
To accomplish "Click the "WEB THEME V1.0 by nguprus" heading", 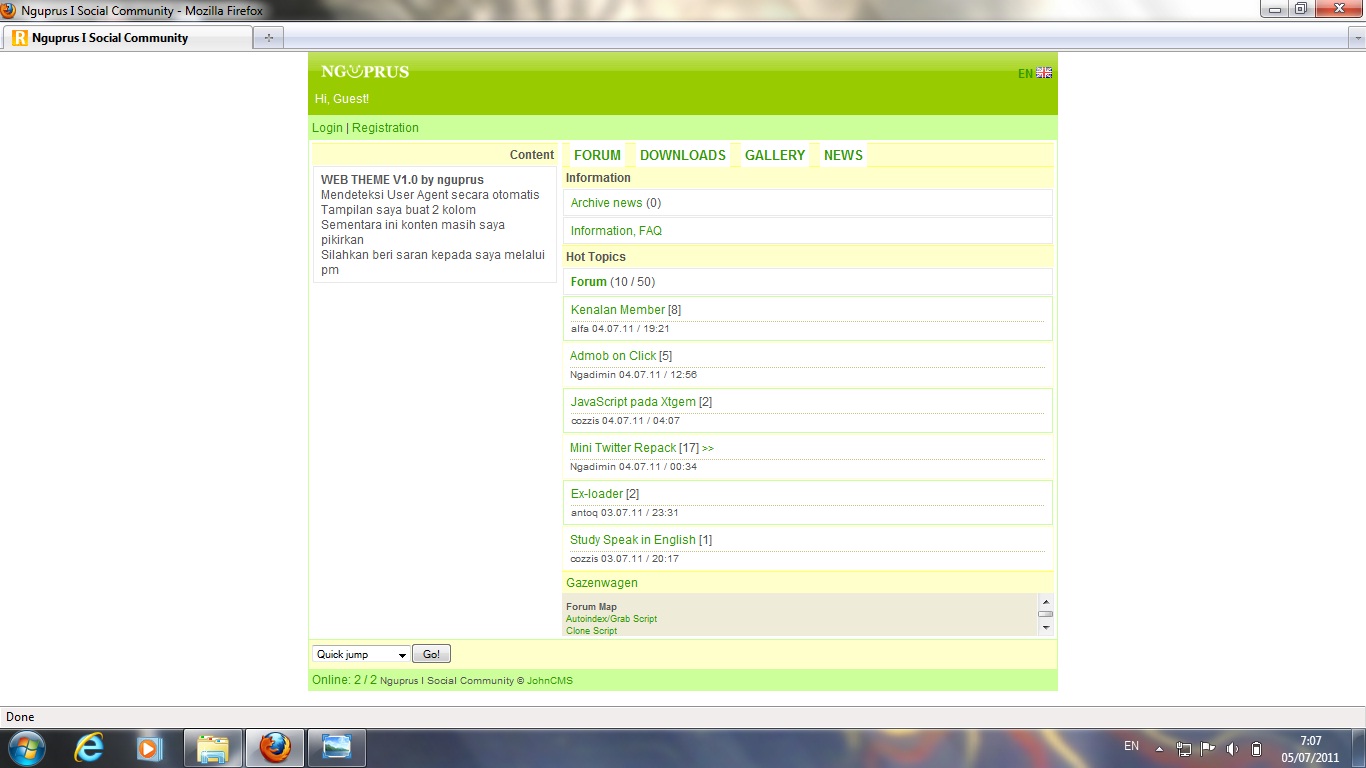I will (402, 180).
